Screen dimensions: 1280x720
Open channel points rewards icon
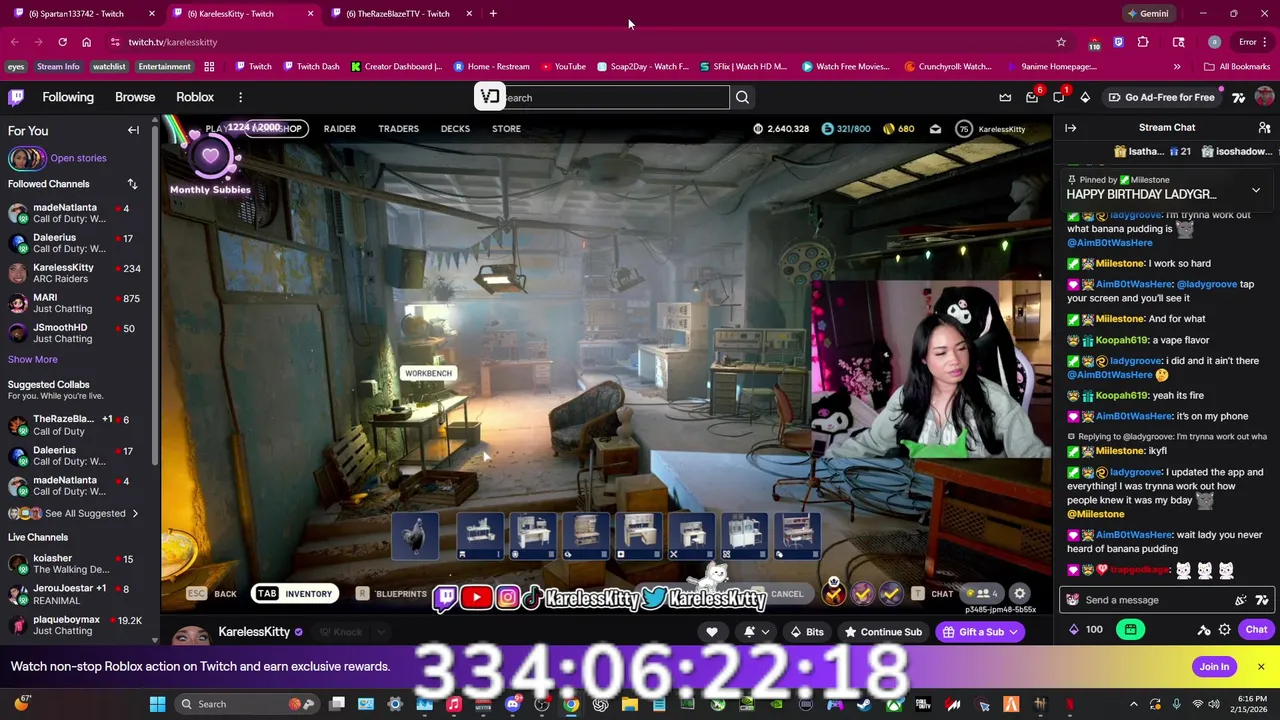pos(1074,630)
